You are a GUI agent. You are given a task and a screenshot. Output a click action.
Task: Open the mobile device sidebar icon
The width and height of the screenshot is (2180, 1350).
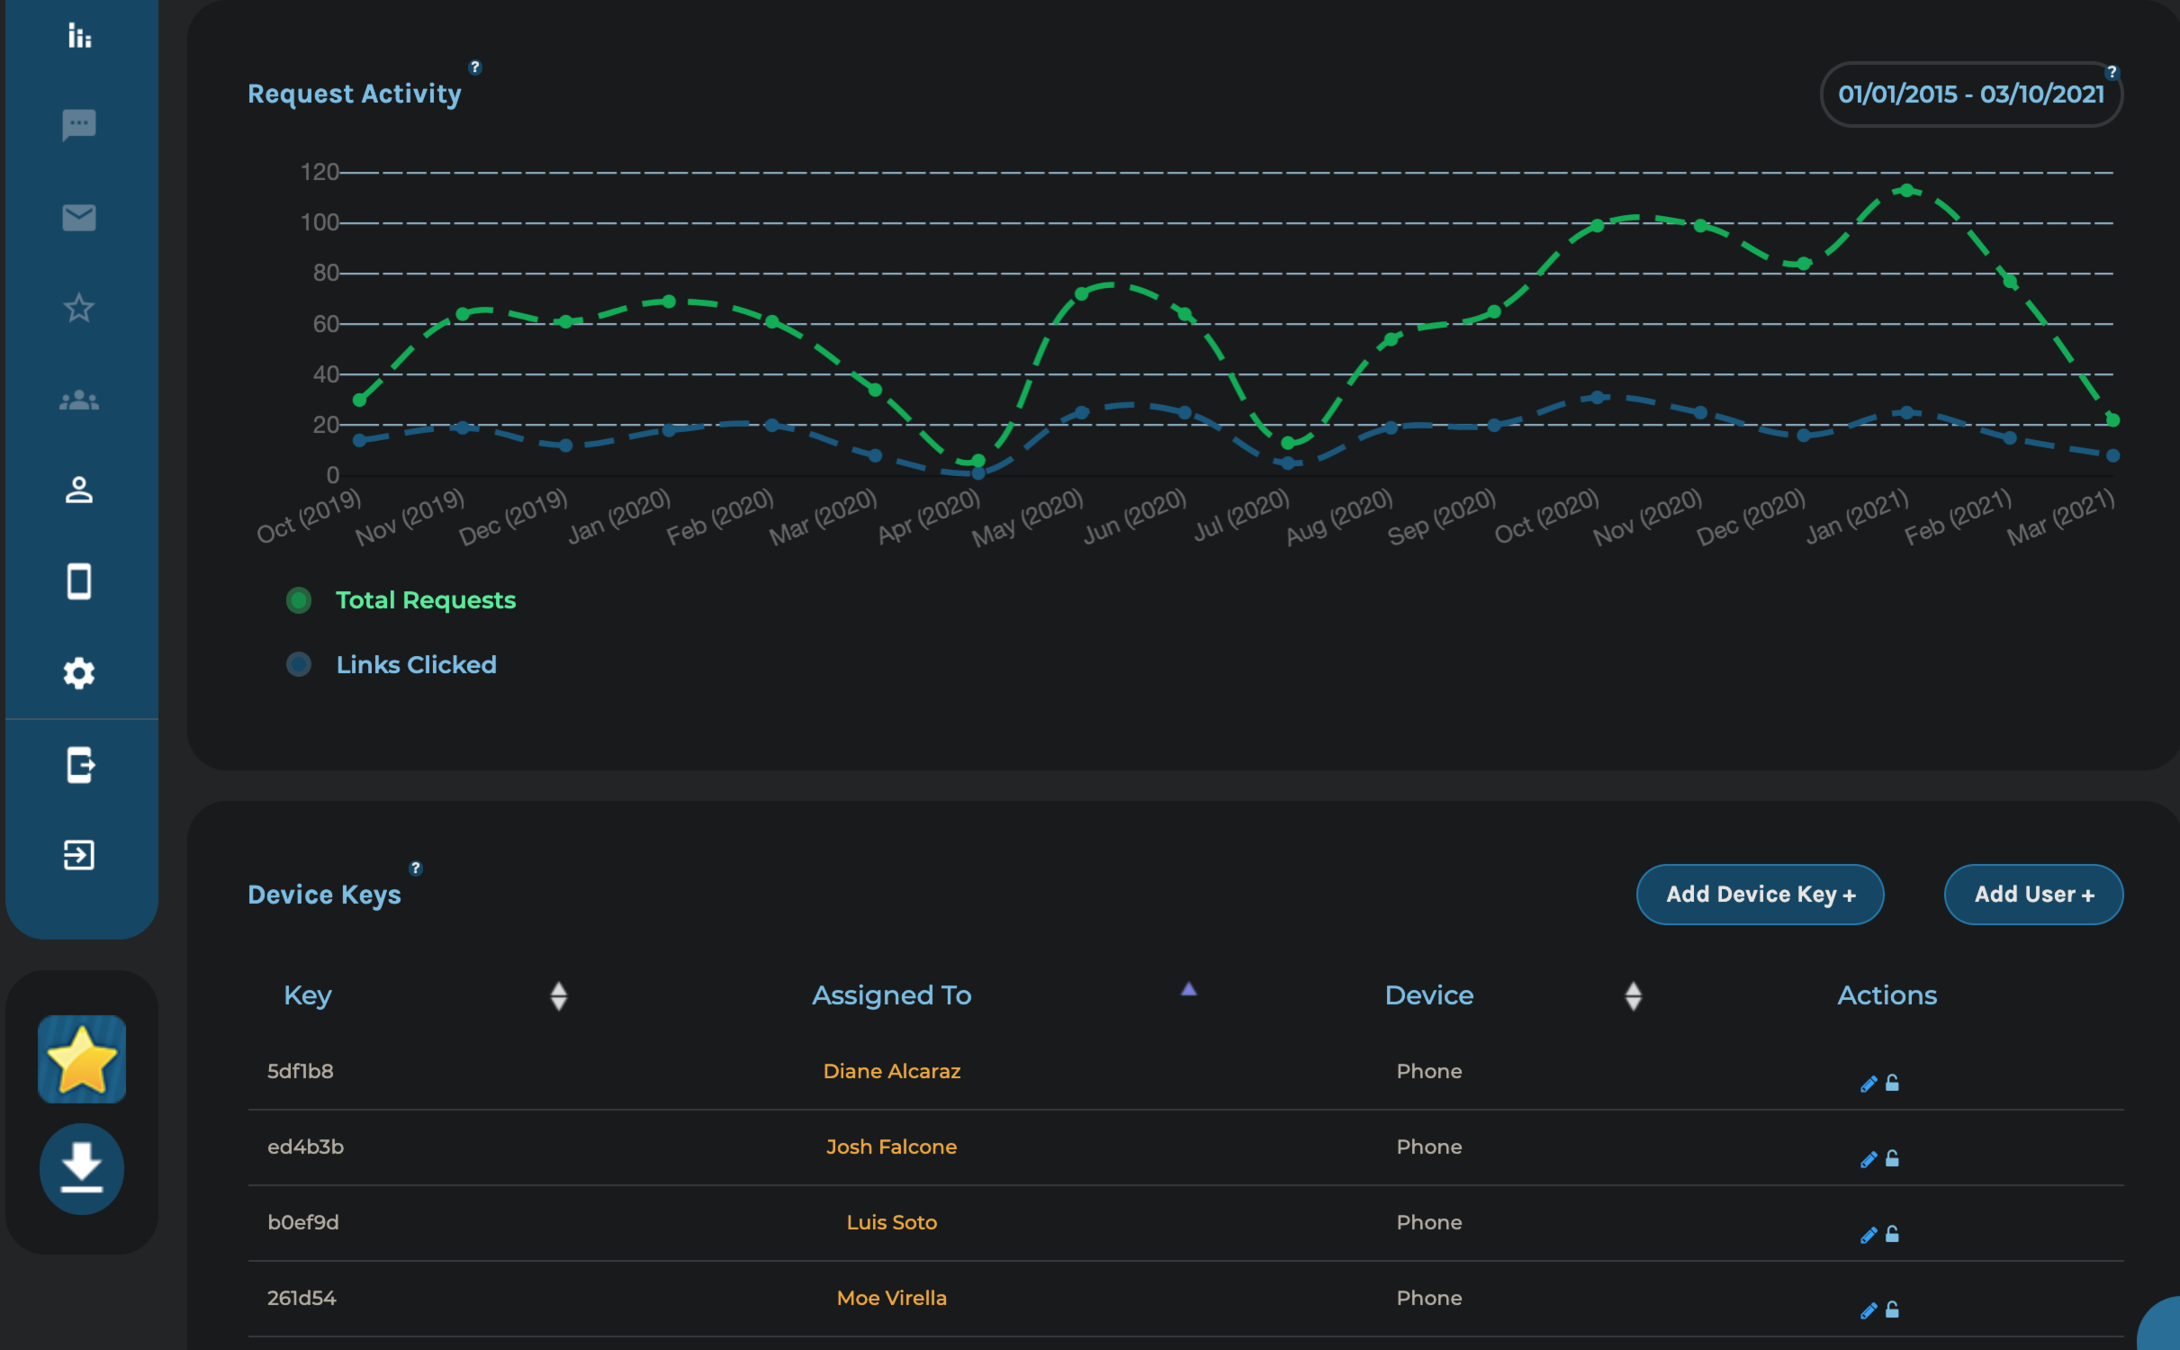pyautogui.click(x=79, y=581)
